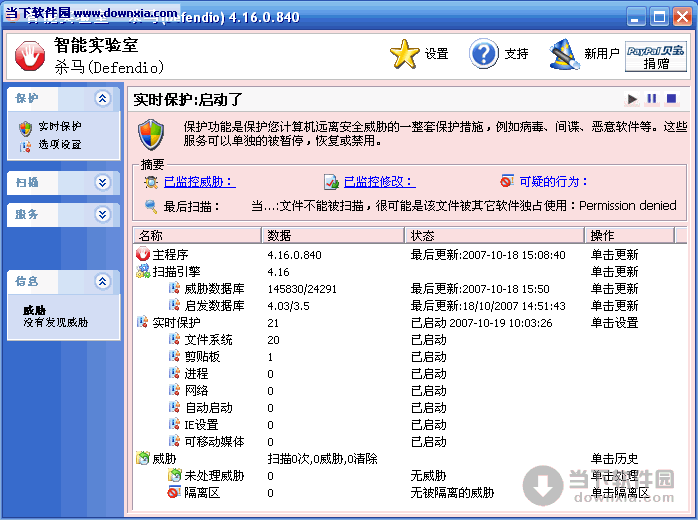
Task: Click the wizard hat new user icon
Action: (x=564, y=54)
